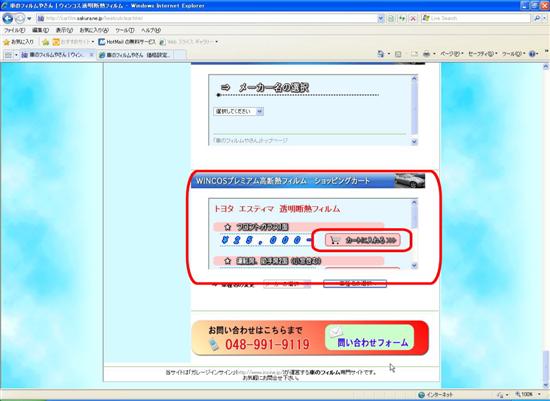
Task: Click the HotMail の無料サービス favorites link
Action: click(127, 42)
